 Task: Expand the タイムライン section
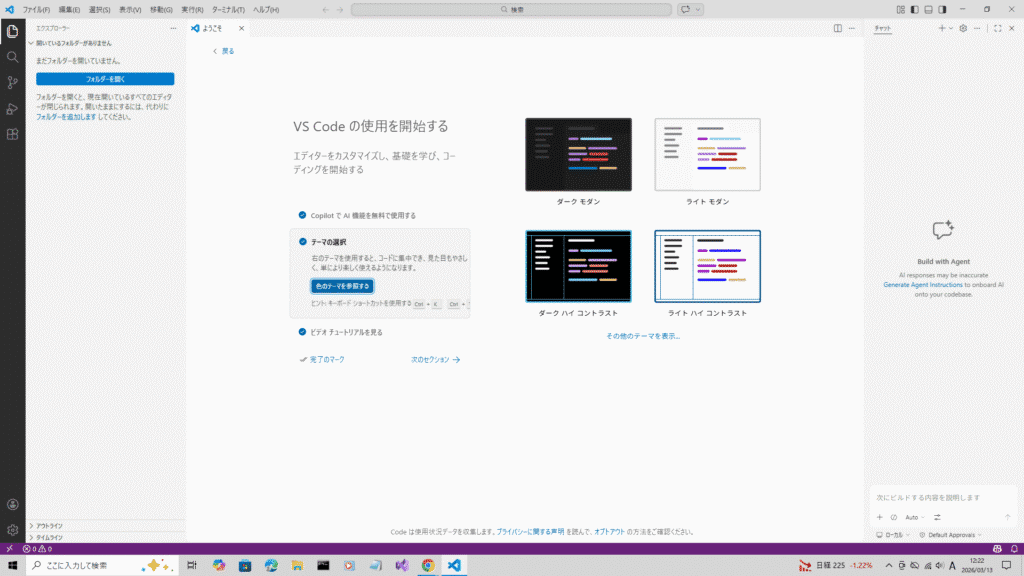click(x=50, y=537)
